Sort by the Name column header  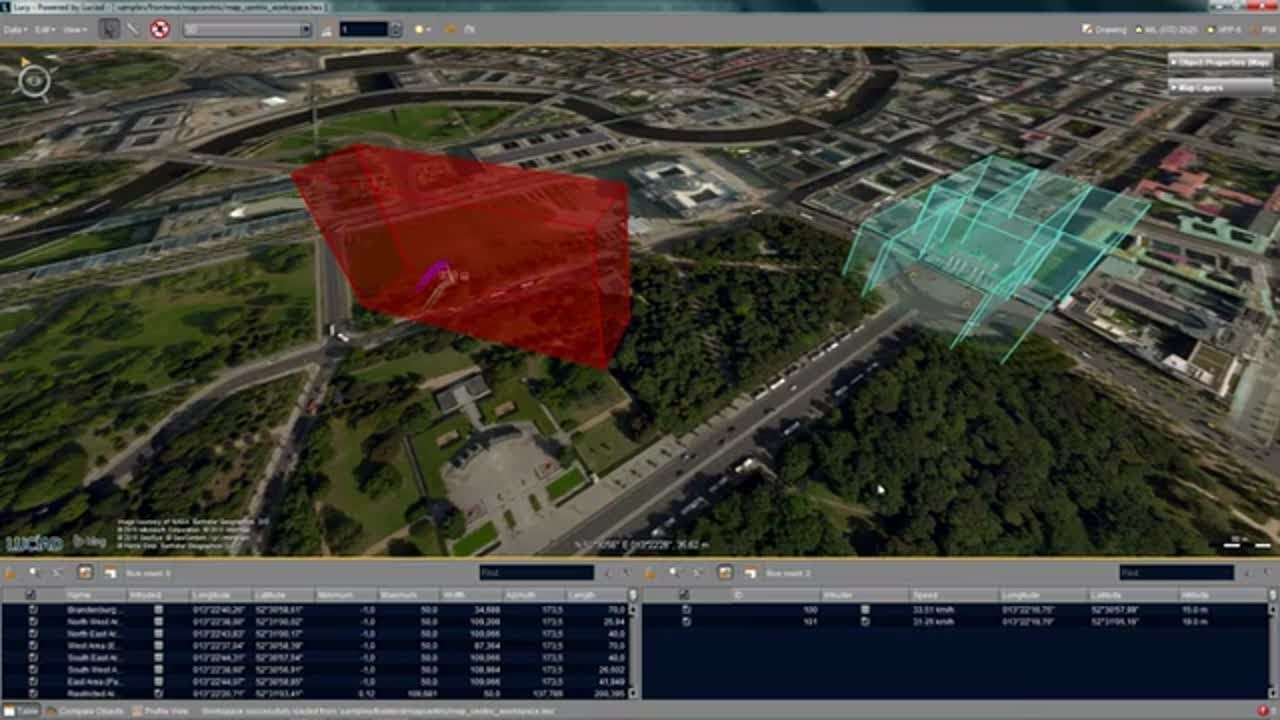click(95, 595)
